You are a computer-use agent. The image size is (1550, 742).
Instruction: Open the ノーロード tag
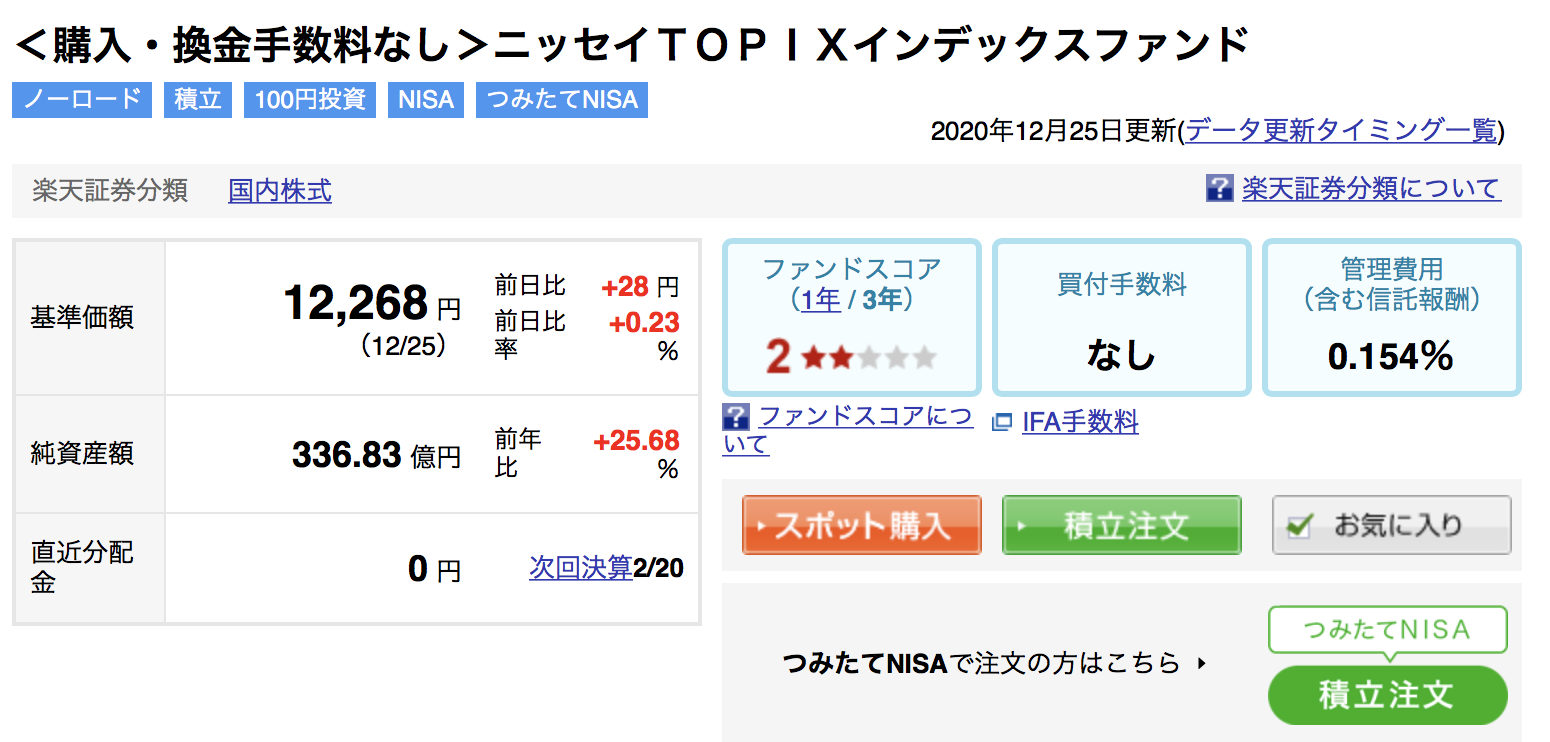click(x=82, y=100)
